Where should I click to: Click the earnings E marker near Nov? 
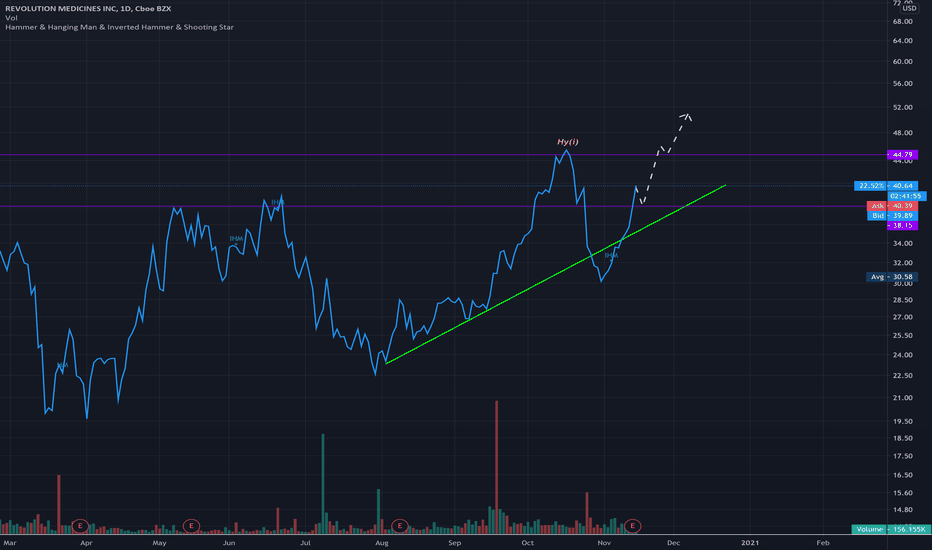click(632, 526)
